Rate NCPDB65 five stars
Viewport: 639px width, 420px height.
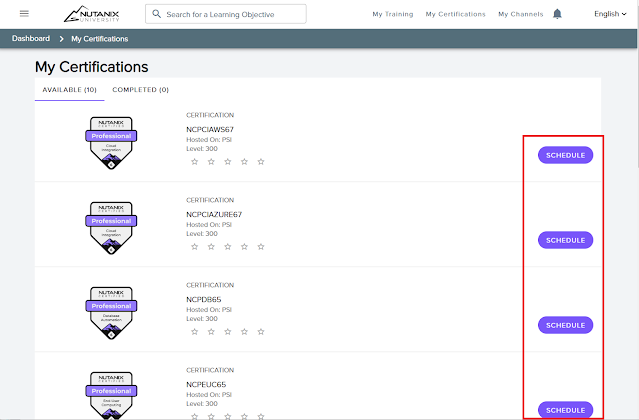coord(261,332)
